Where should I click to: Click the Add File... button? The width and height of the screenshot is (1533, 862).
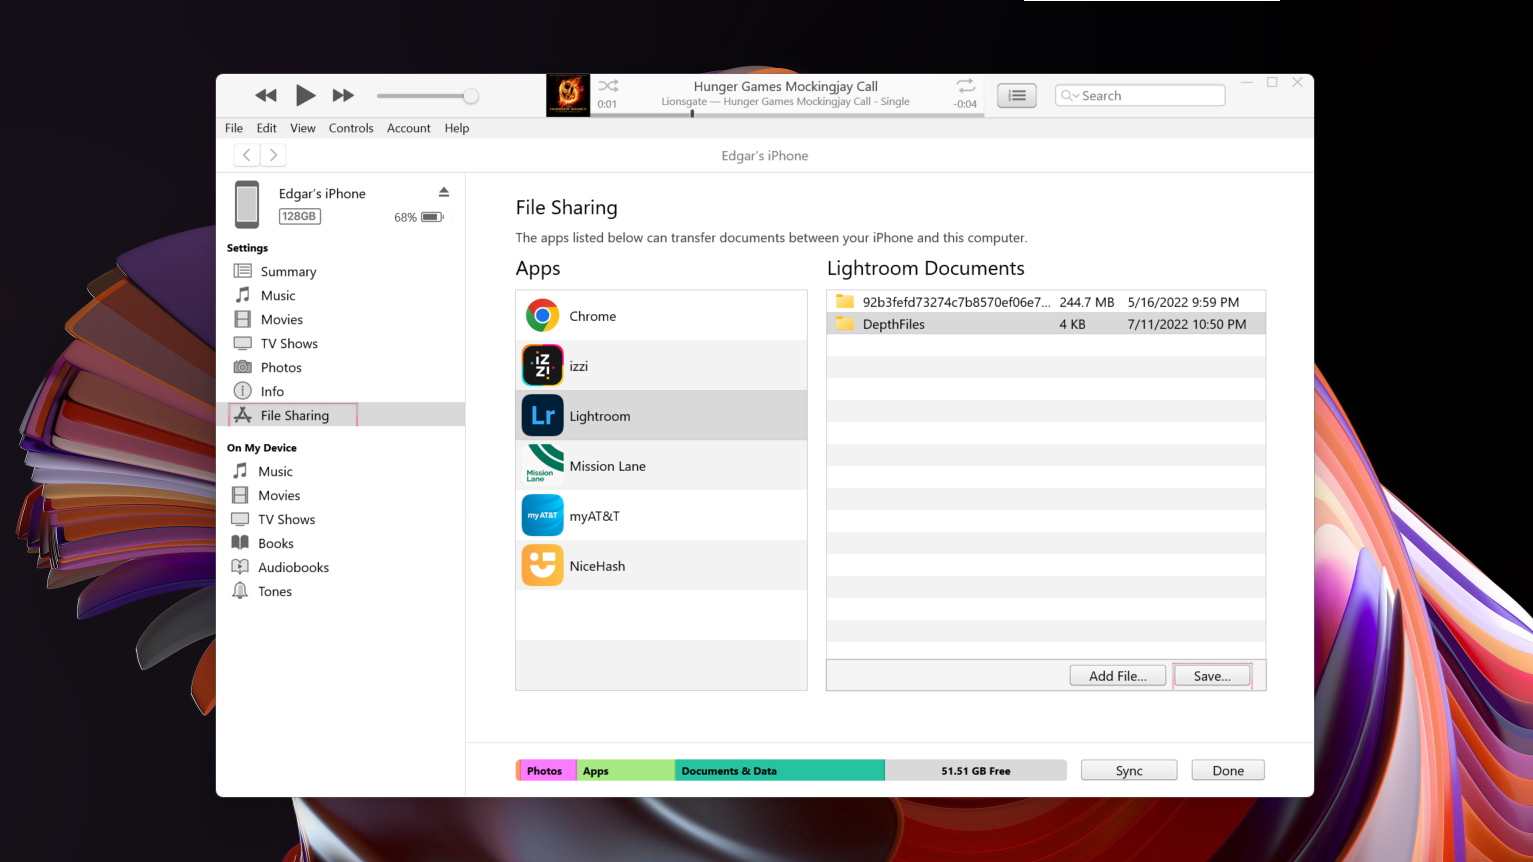(x=1118, y=676)
